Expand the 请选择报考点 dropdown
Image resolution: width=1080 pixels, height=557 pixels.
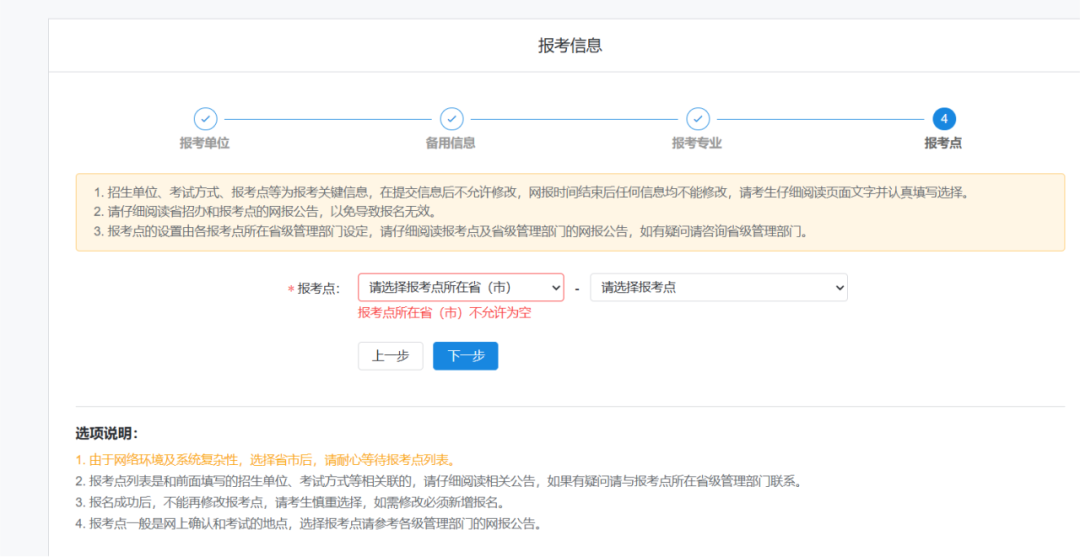718,288
